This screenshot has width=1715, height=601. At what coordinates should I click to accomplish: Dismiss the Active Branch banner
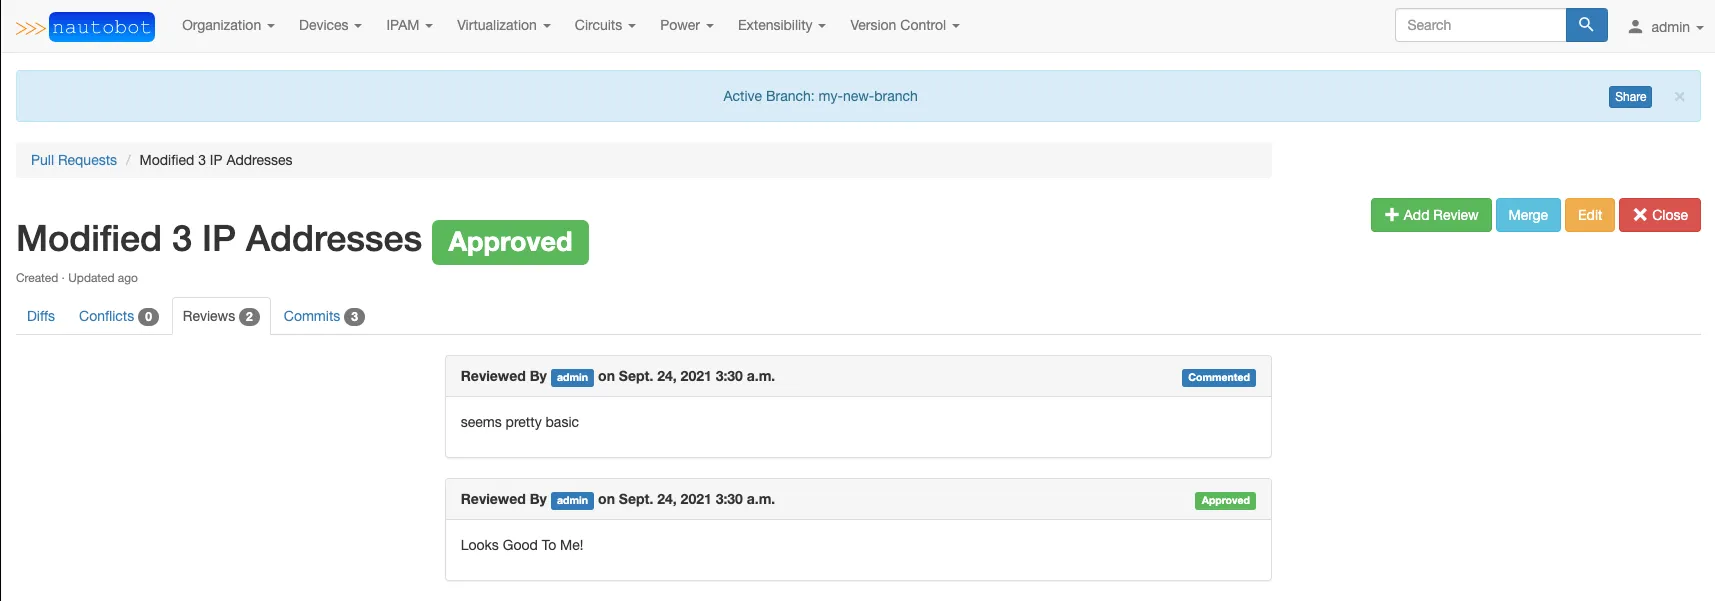pos(1679,97)
